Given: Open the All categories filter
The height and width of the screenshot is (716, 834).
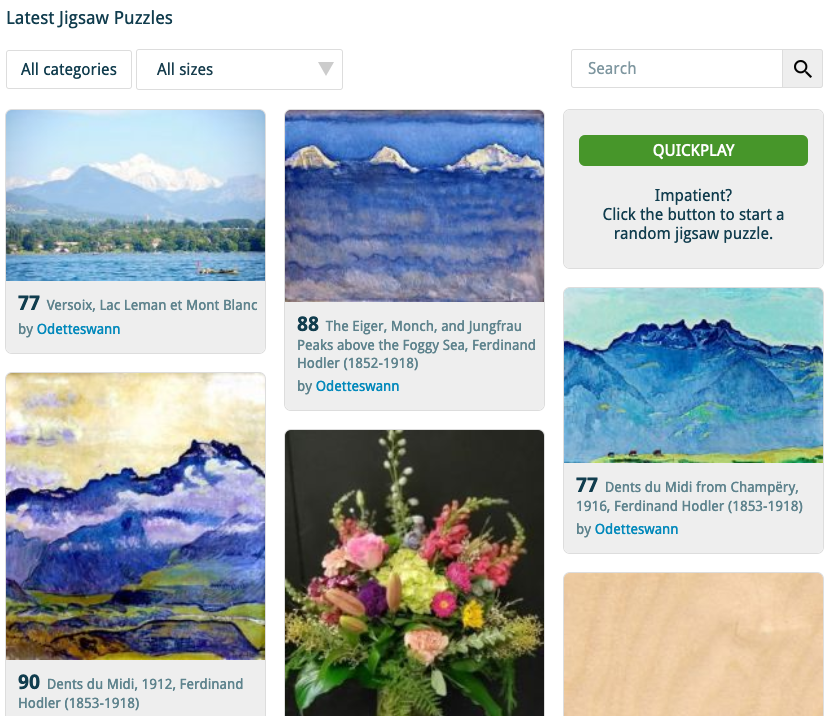Looking at the screenshot, I should [x=69, y=69].
